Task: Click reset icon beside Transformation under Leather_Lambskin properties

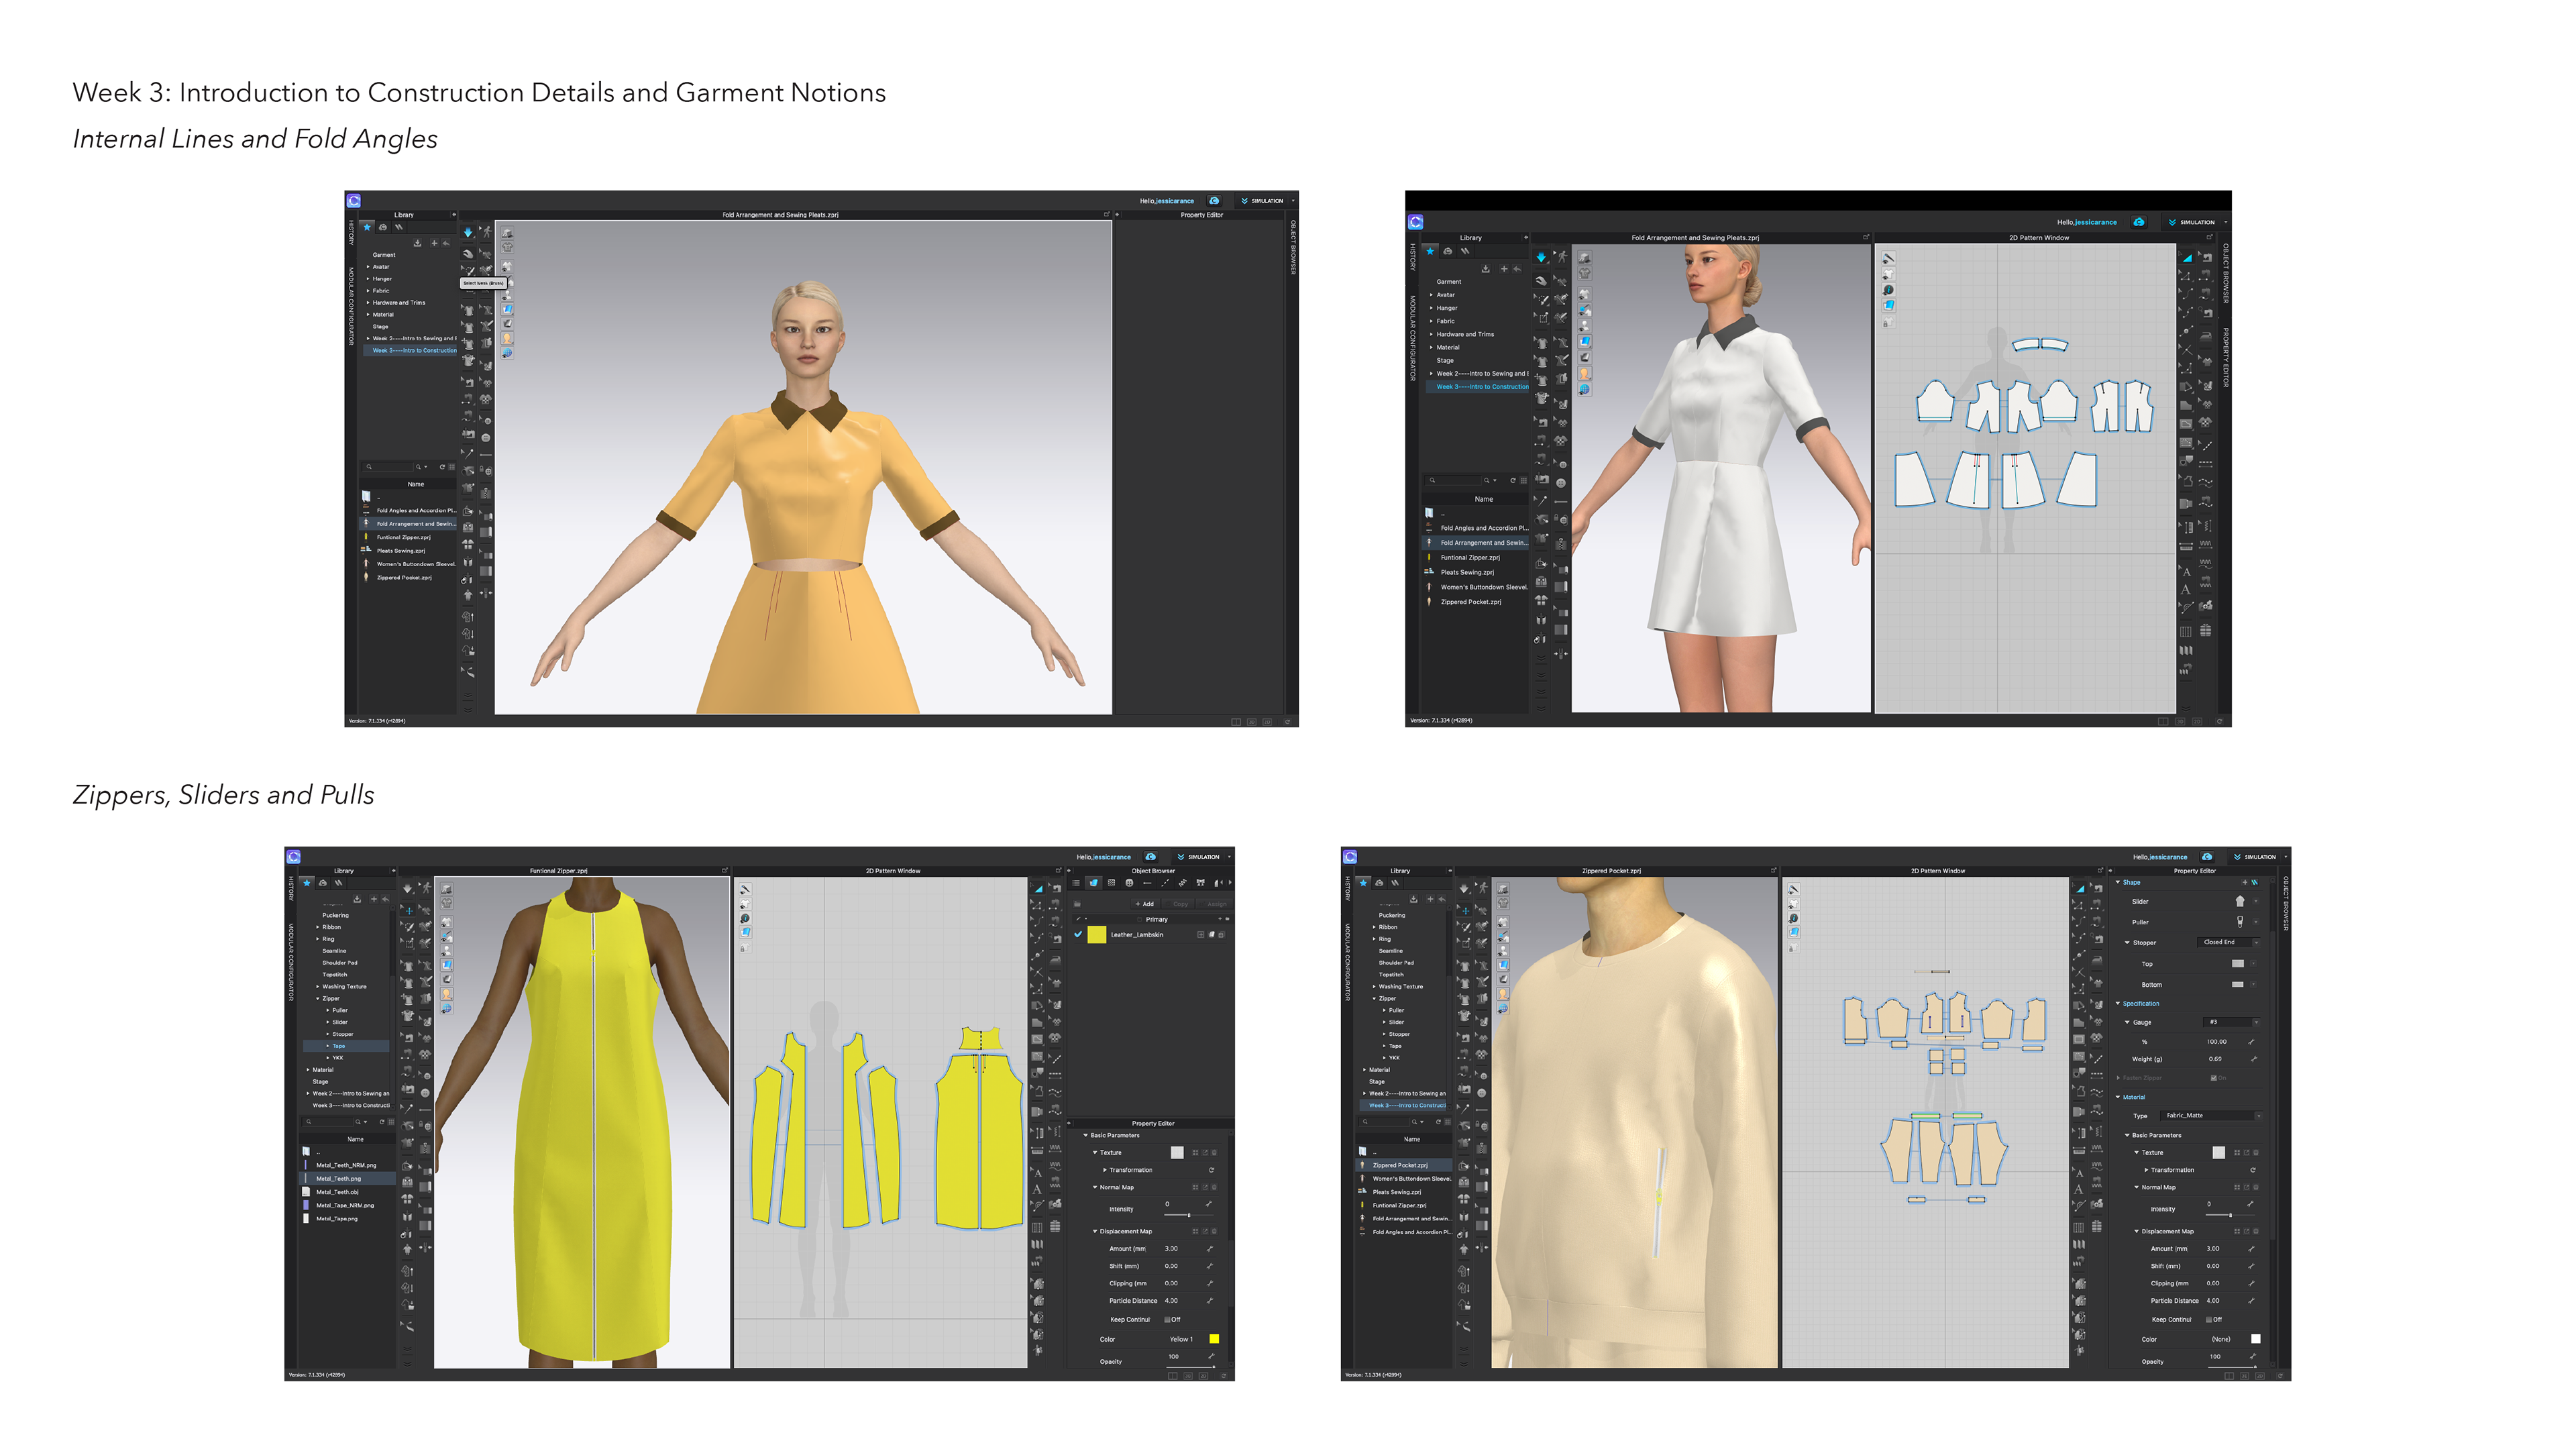Action: [1211, 1170]
